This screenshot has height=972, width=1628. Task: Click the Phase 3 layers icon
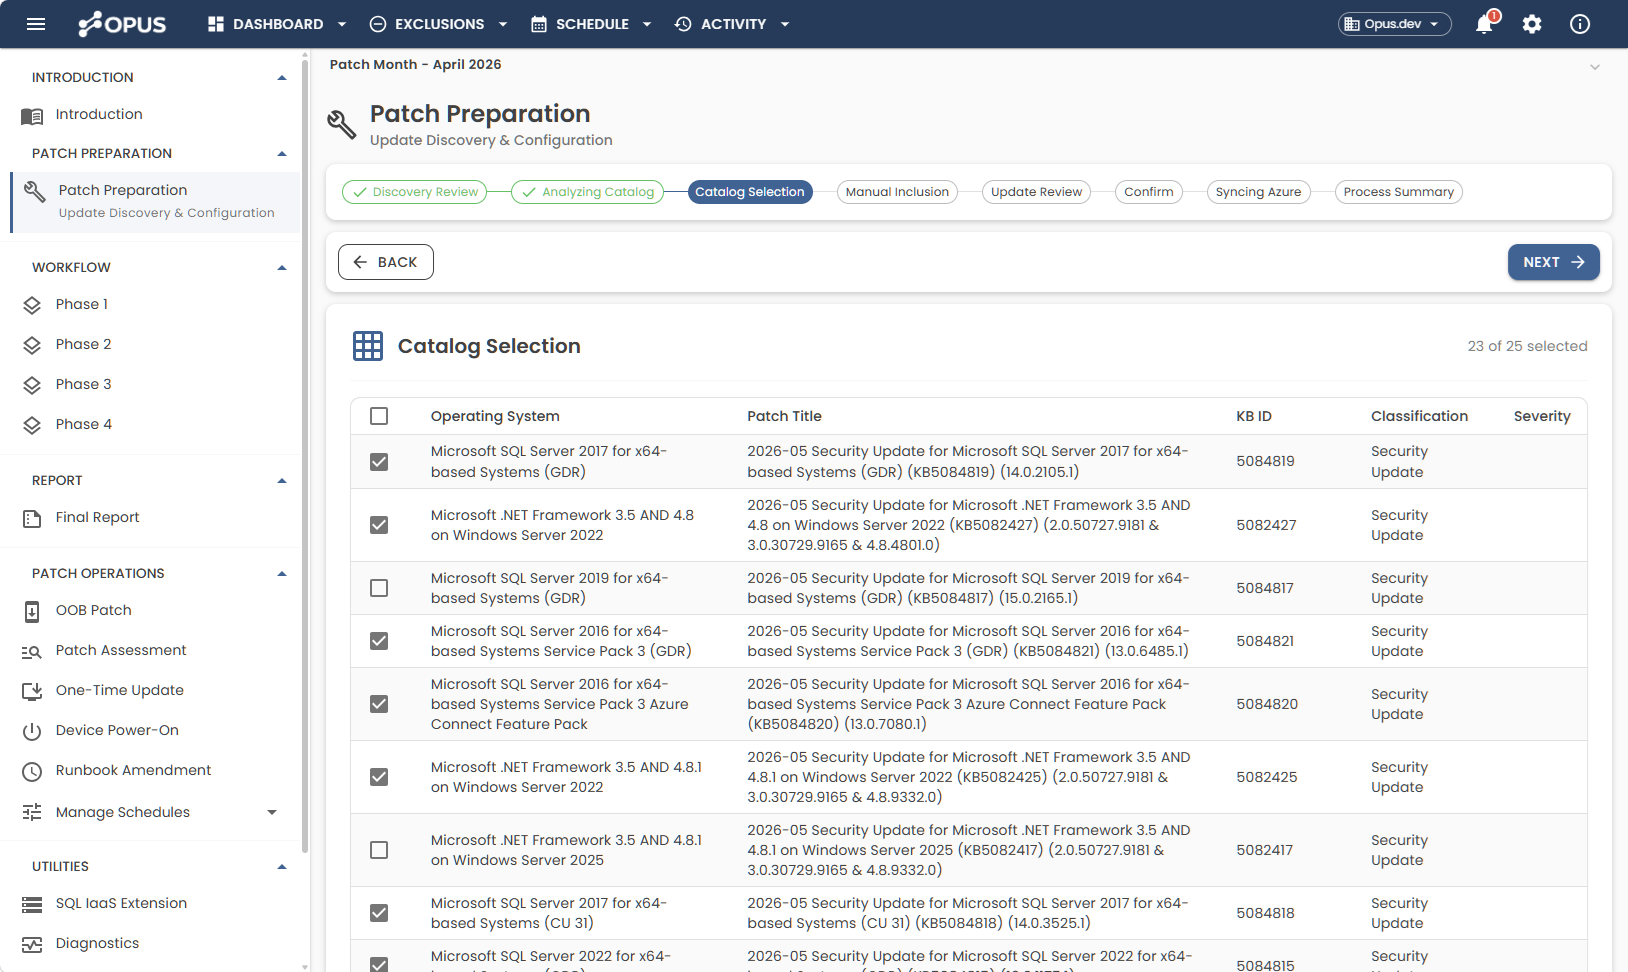(32, 385)
